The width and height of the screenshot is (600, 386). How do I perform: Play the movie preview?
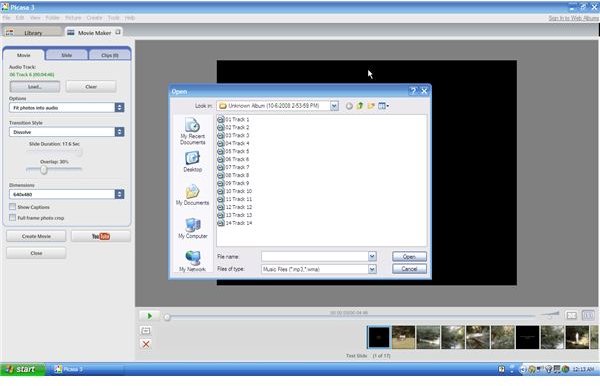150,316
